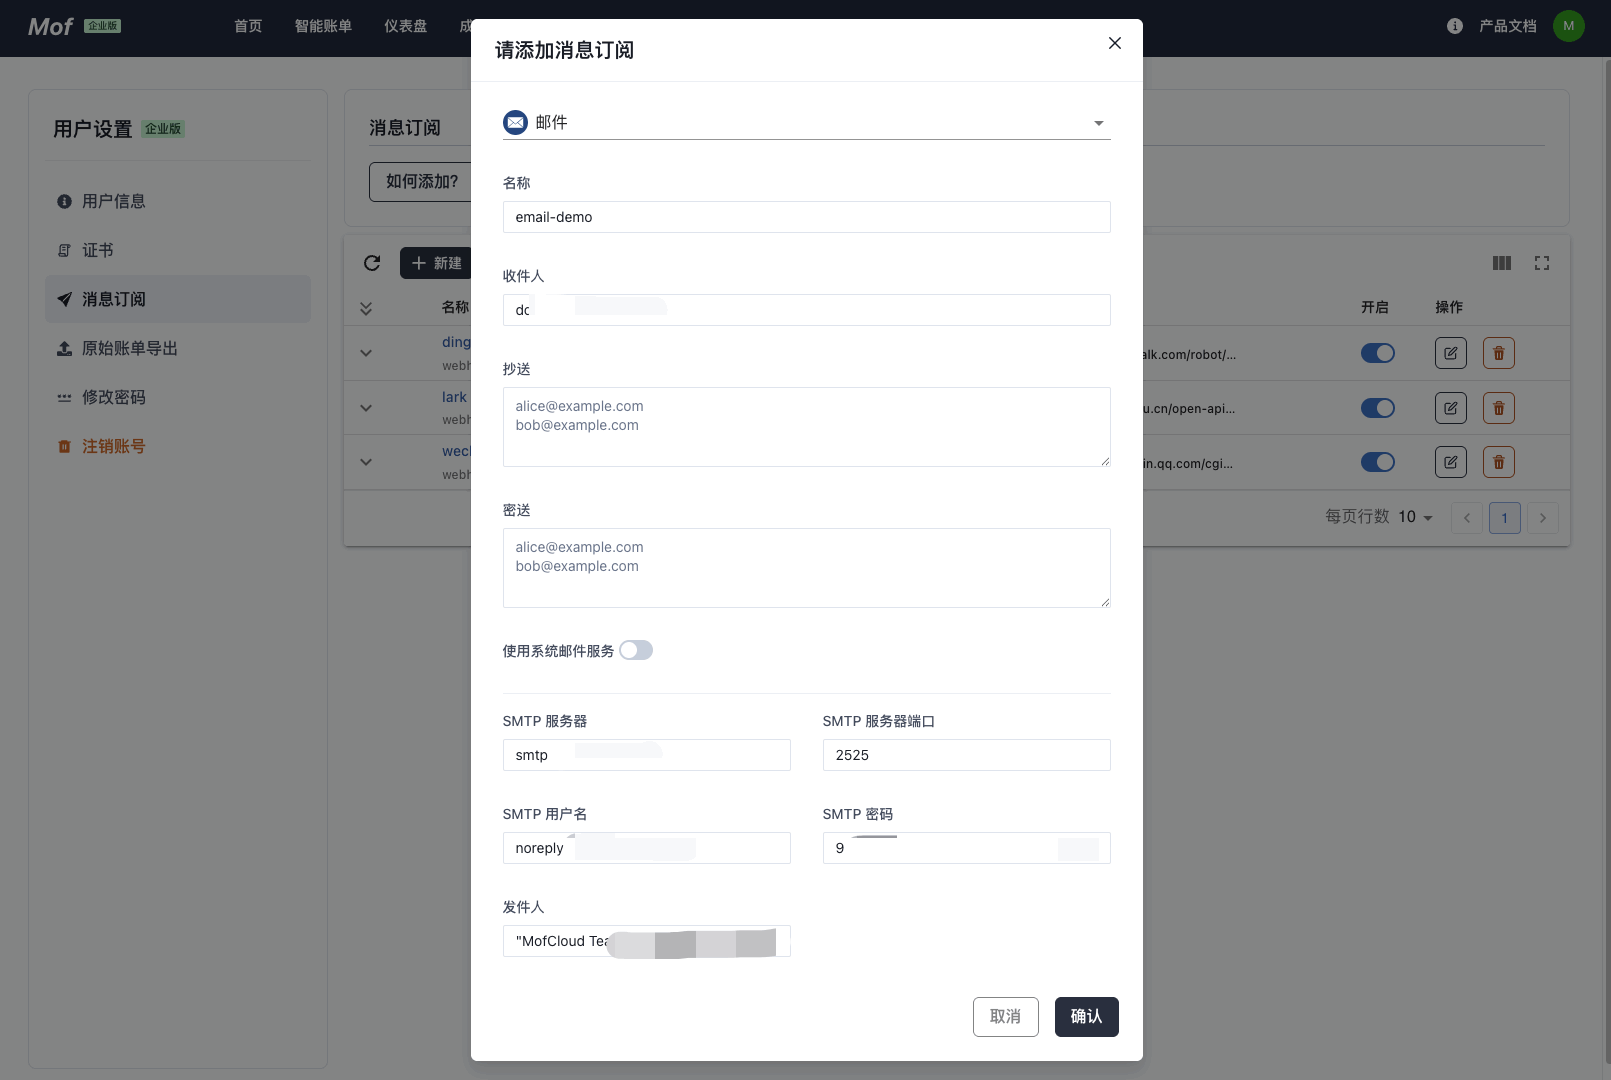The height and width of the screenshot is (1080, 1611).
Task: Select 修改密码 in sidebar
Action: click(178, 397)
